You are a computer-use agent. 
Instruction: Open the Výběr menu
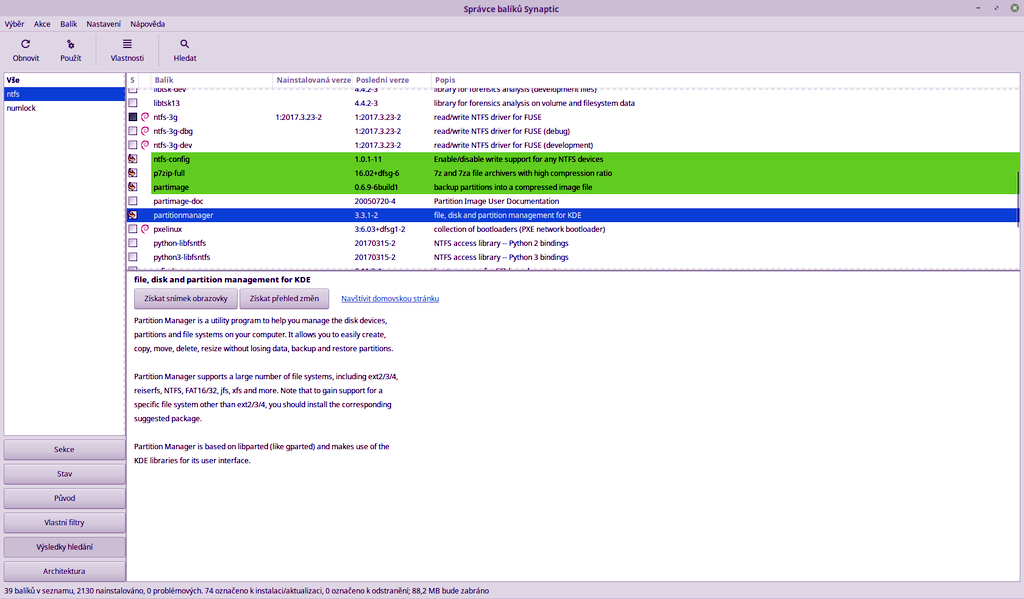14,23
